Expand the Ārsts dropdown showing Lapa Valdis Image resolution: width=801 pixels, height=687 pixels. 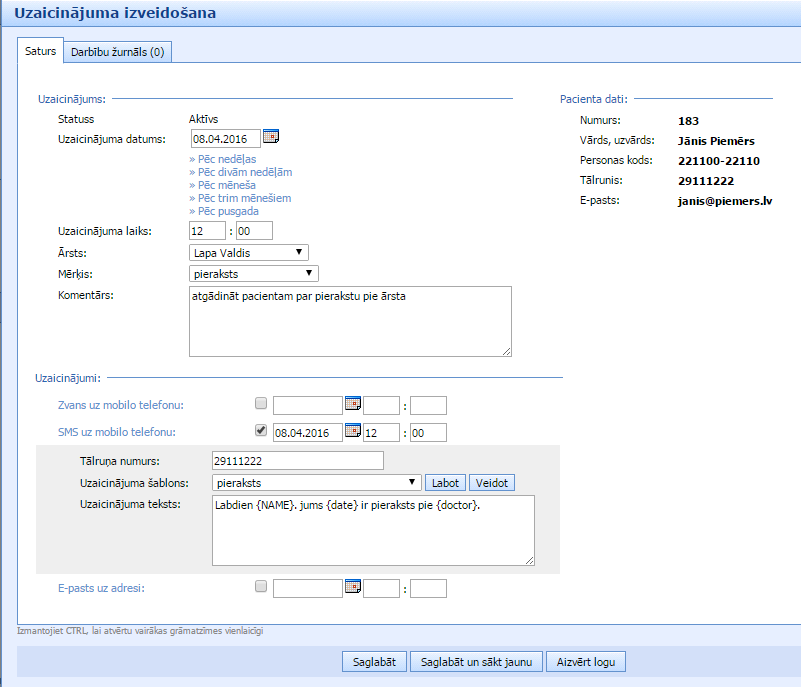click(249, 253)
